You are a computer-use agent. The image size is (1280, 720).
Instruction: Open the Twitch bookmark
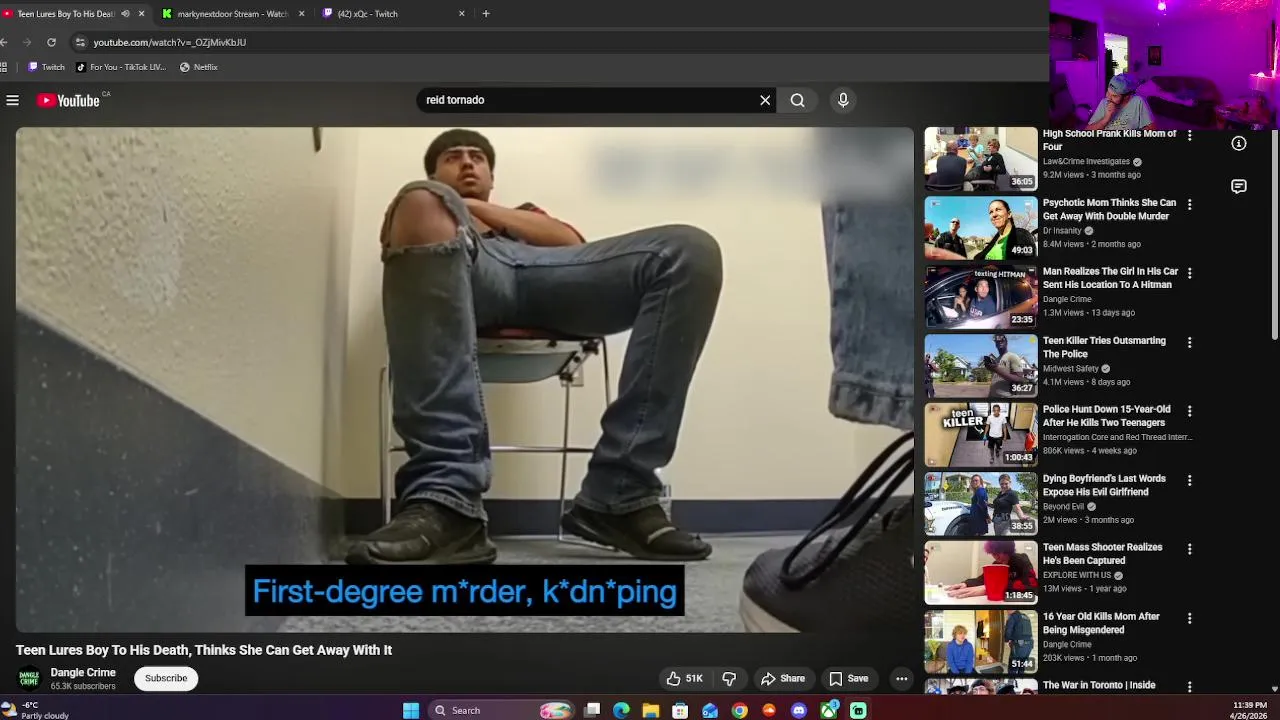pyautogui.click(x=46, y=67)
